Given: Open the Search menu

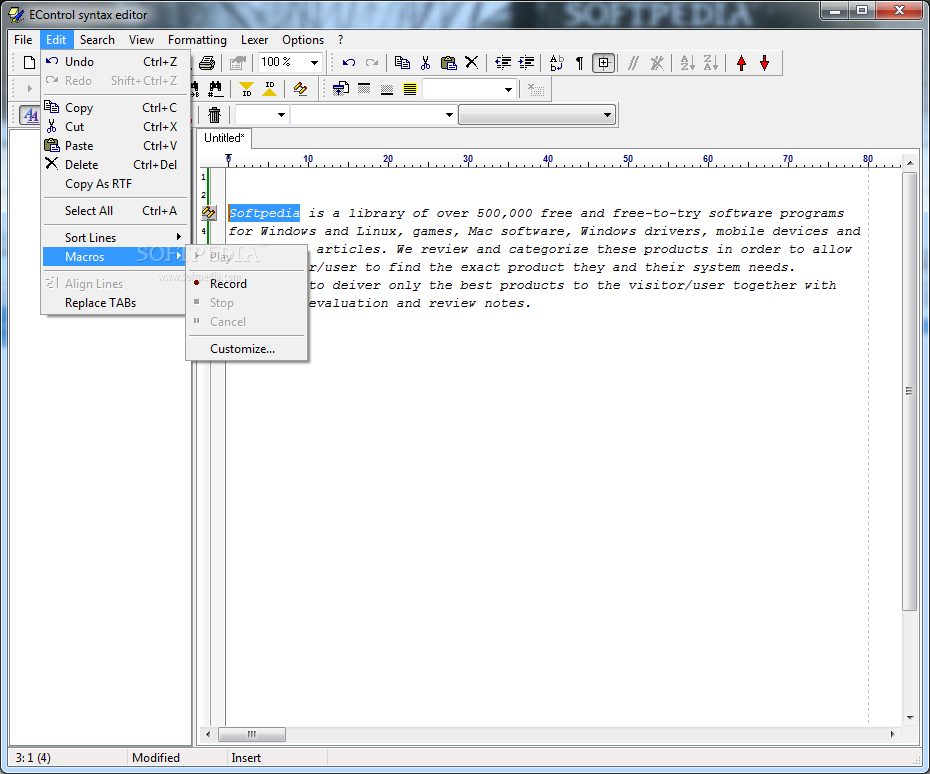Looking at the screenshot, I should pos(97,40).
